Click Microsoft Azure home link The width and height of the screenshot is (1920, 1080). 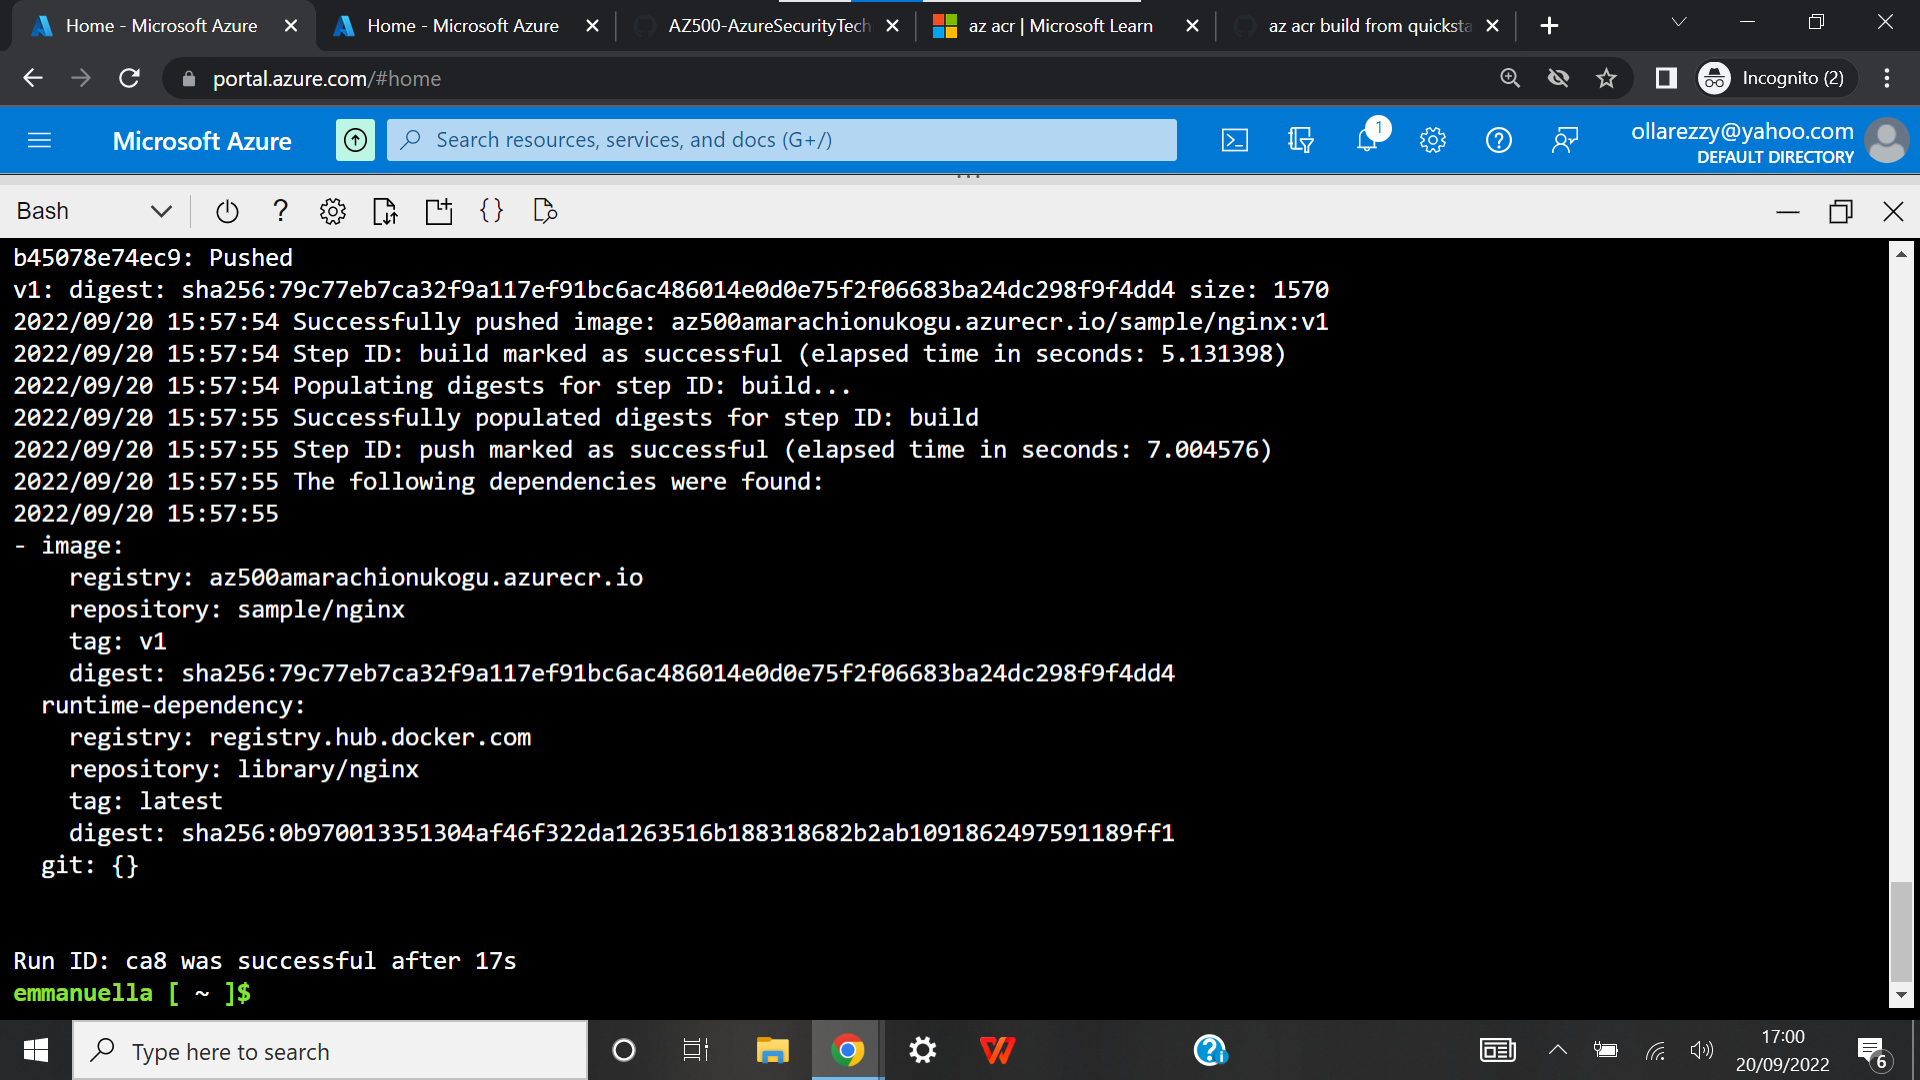tap(202, 140)
